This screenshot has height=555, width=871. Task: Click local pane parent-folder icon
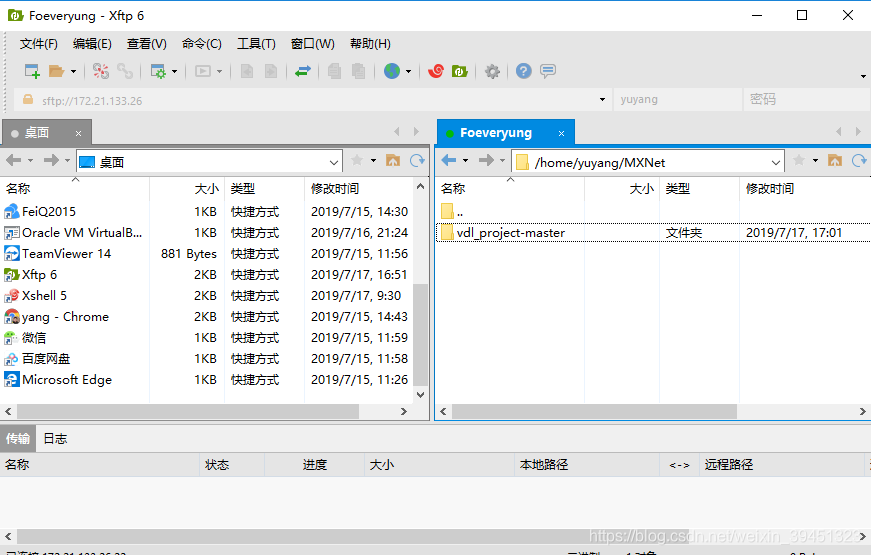(393, 161)
